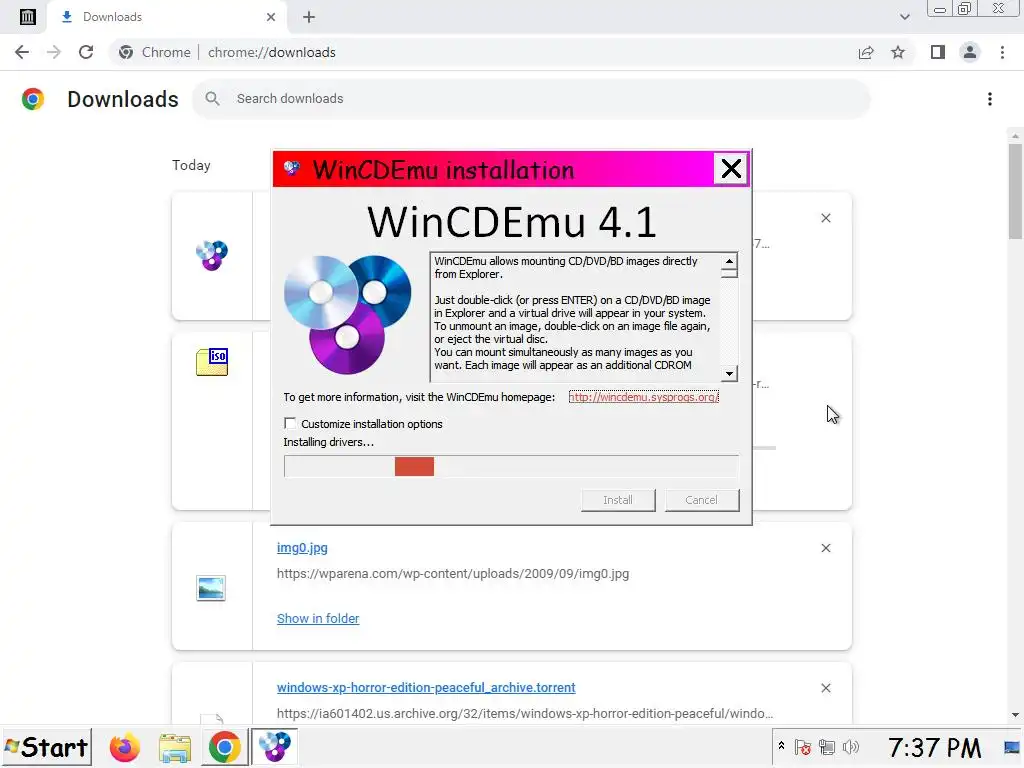
Task: Open the Chrome three-dot main menu
Action: 1002,52
